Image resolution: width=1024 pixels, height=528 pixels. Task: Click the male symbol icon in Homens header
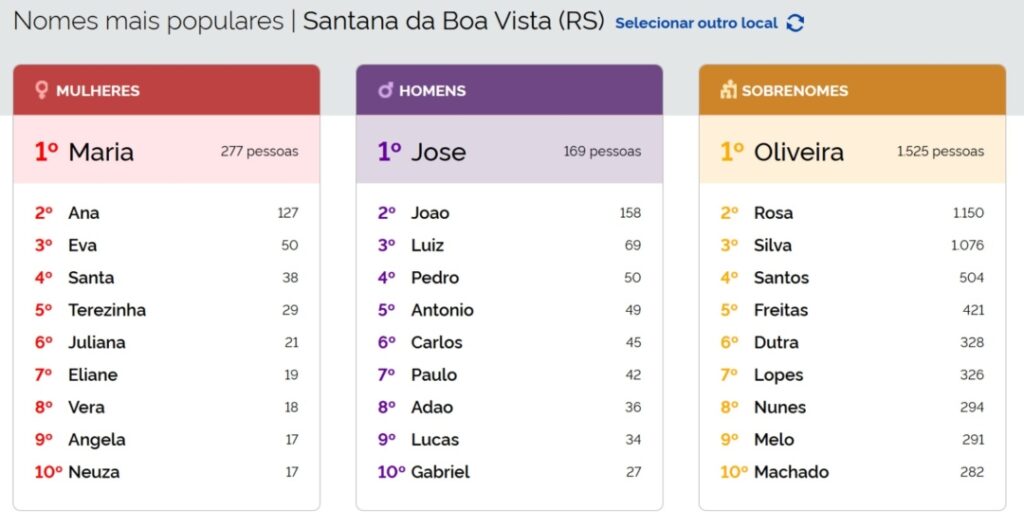coord(385,90)
